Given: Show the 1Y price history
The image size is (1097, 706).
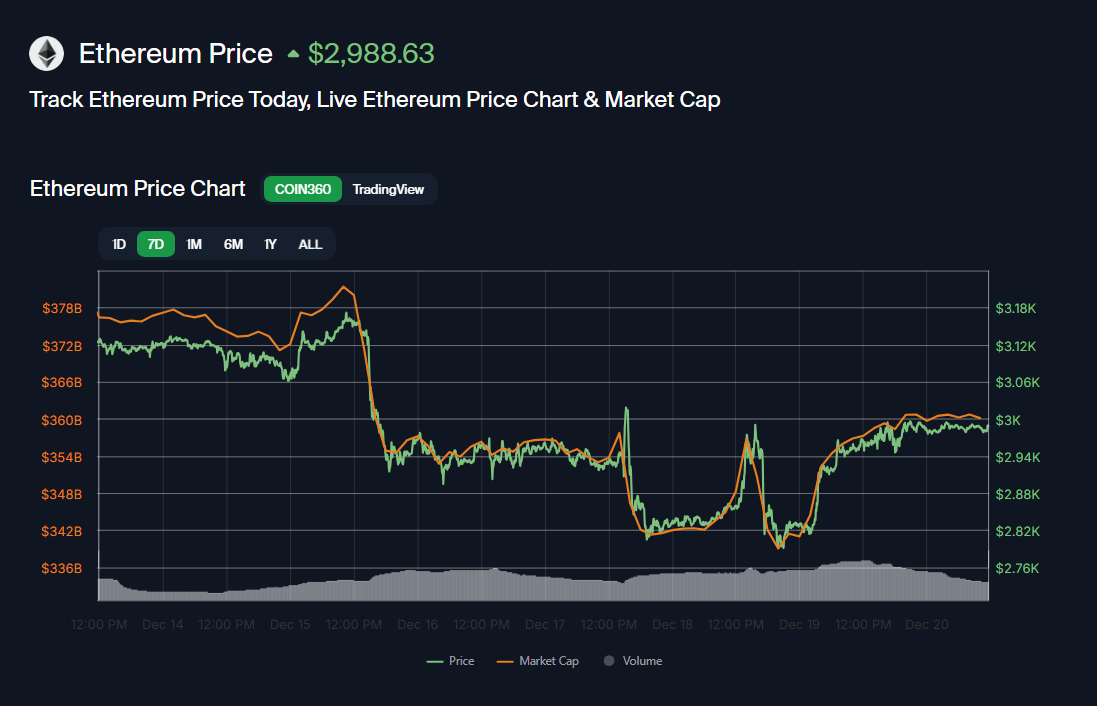Looking at the screenshot, I should (270, 243).
